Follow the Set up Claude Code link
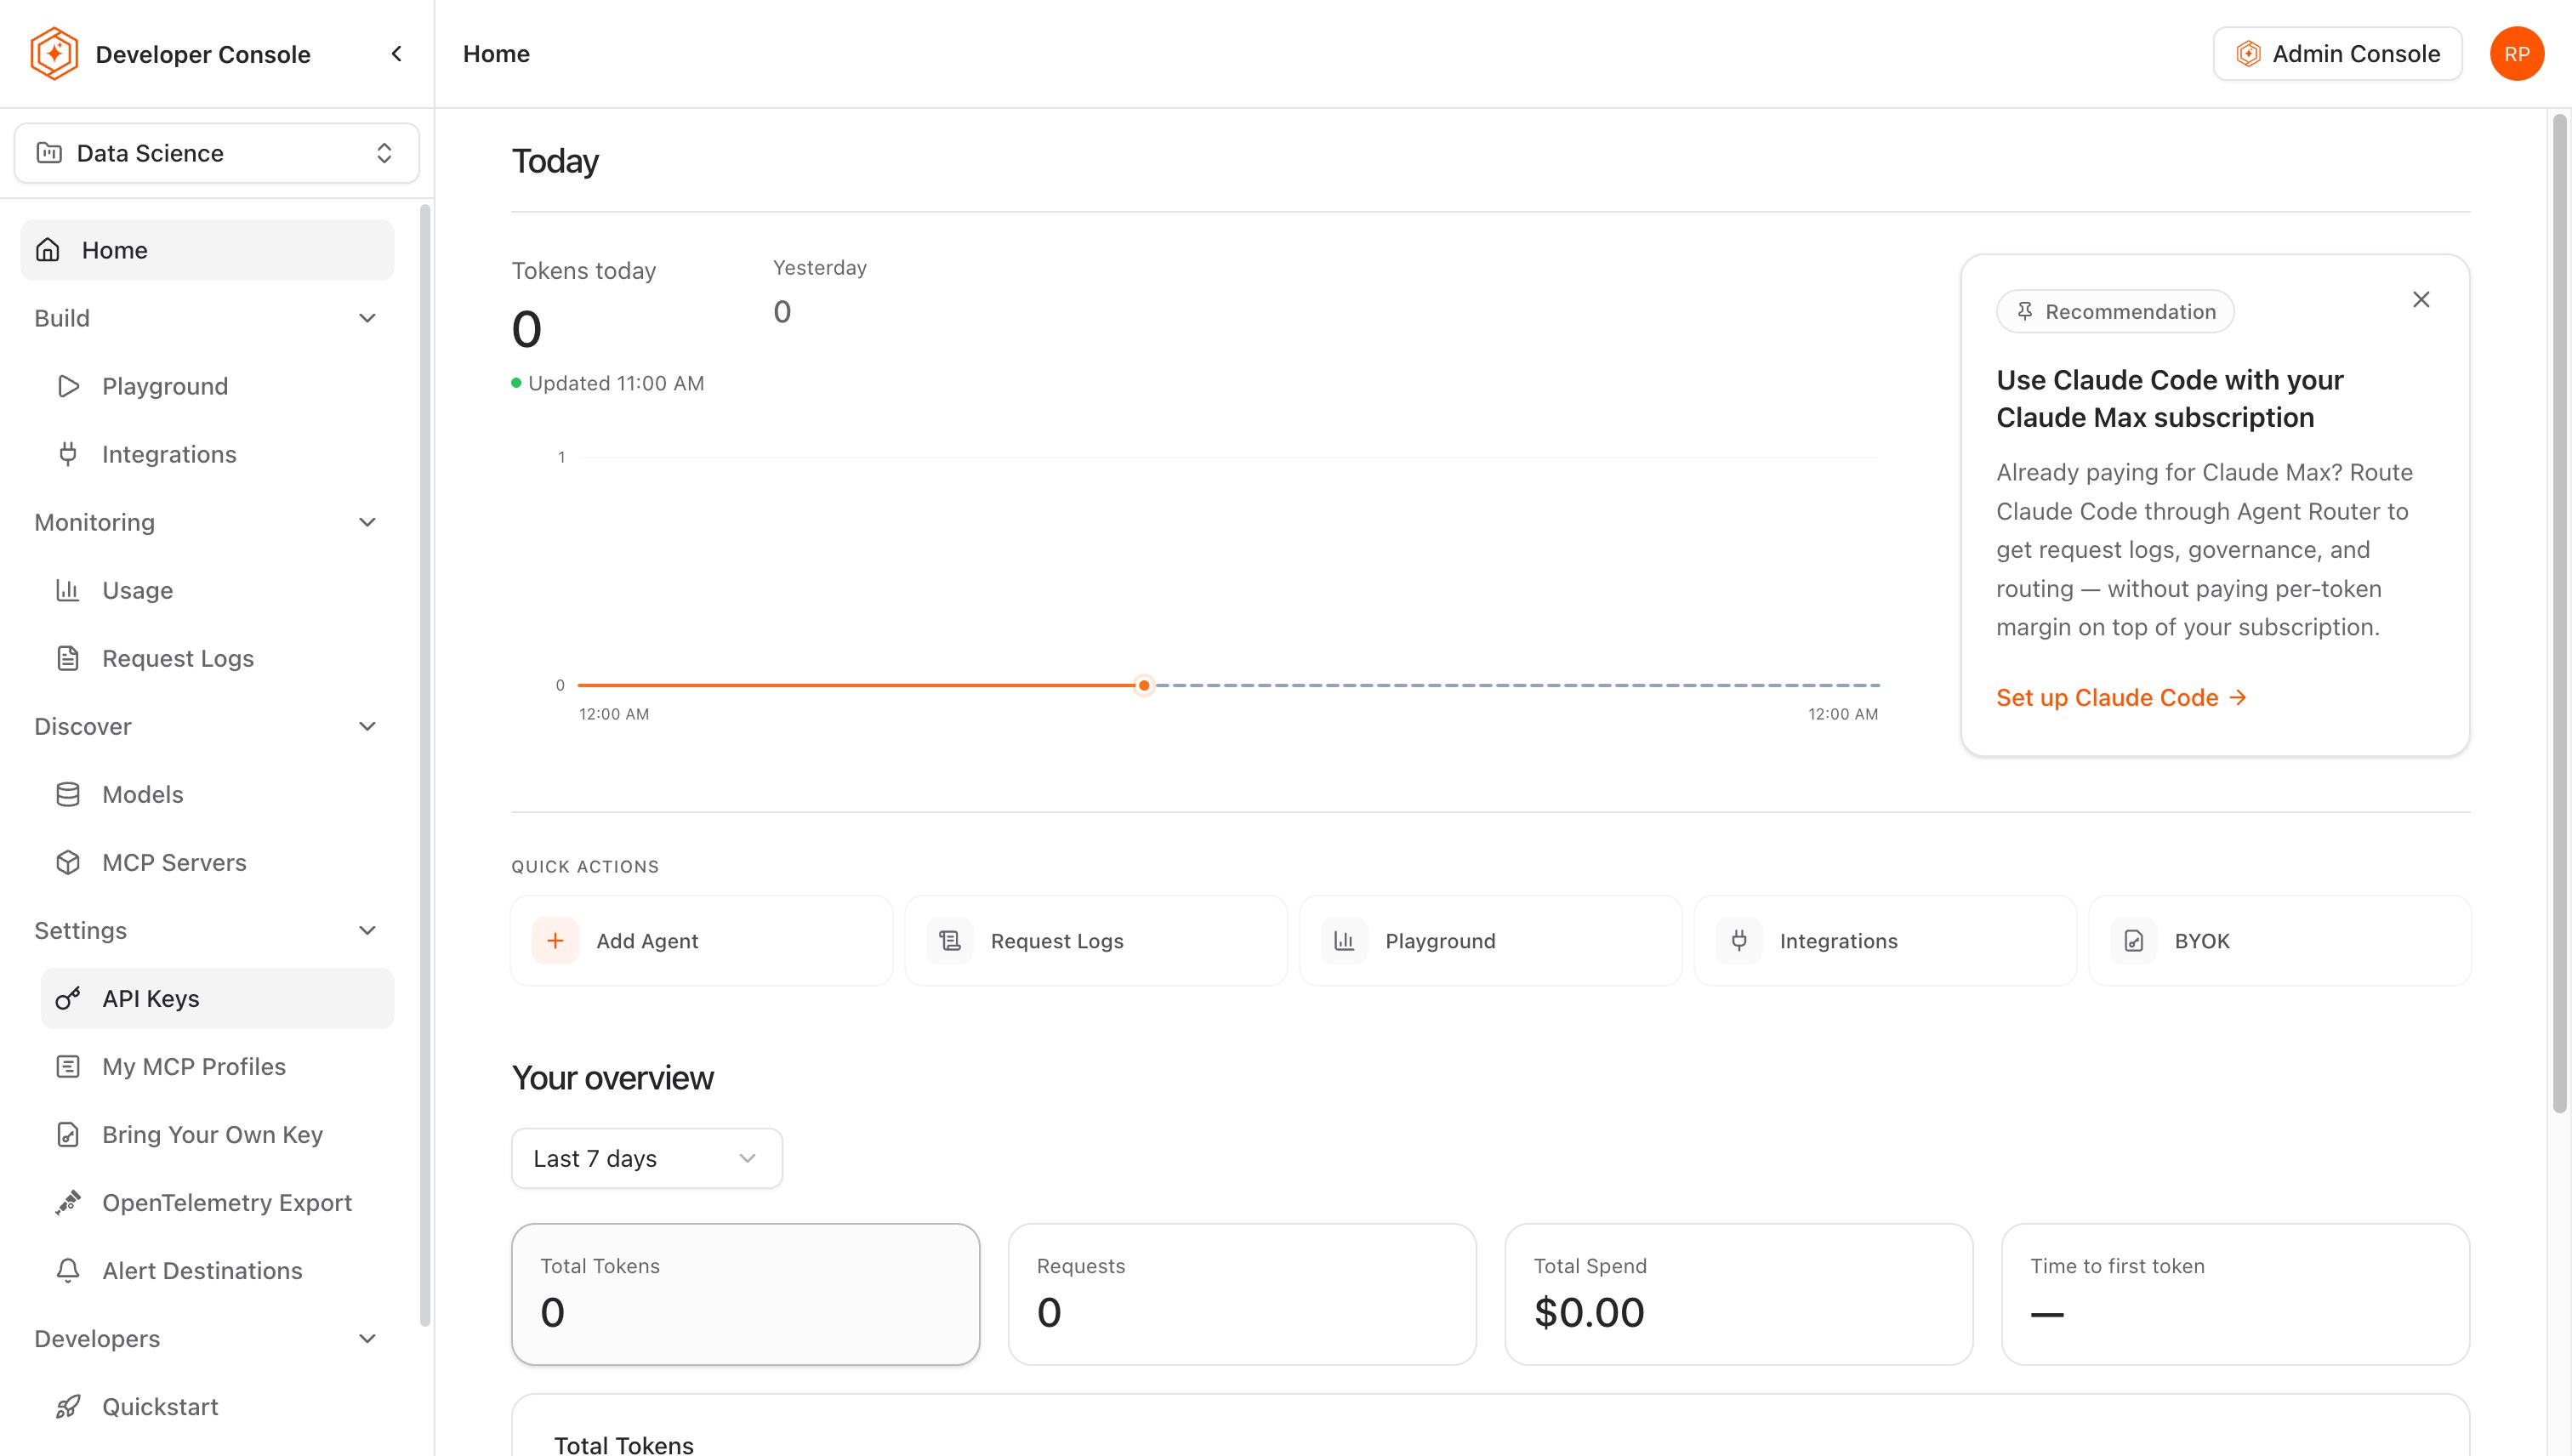Image resolution: width=2572 pixels, height=1456 pixels. 2121,697
